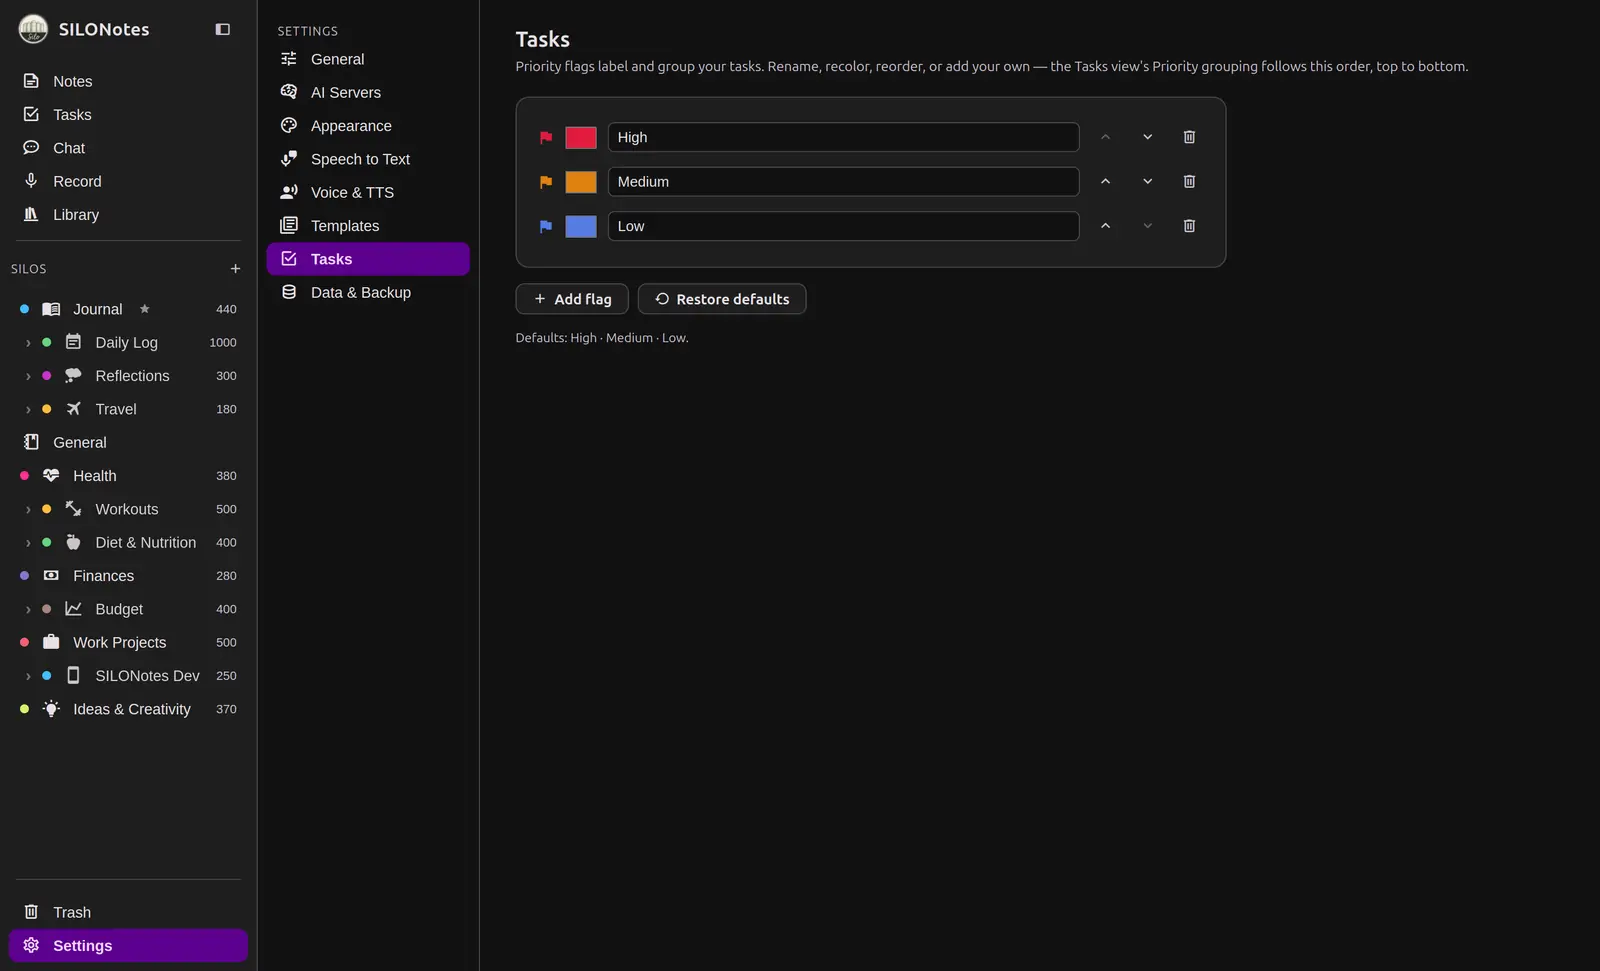Screen dimensions: 1600x971
Task: Click the Settings button at bottom
Action: click(128, 946)
